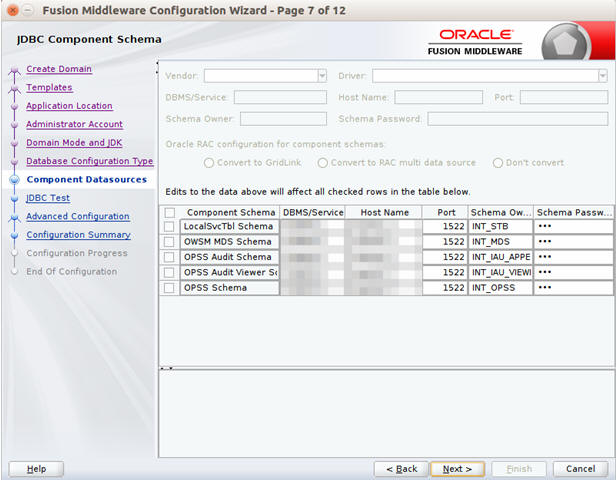Click the JDBC Test step bullet icon
Screen dimensions: 616x480
point(15,198)
